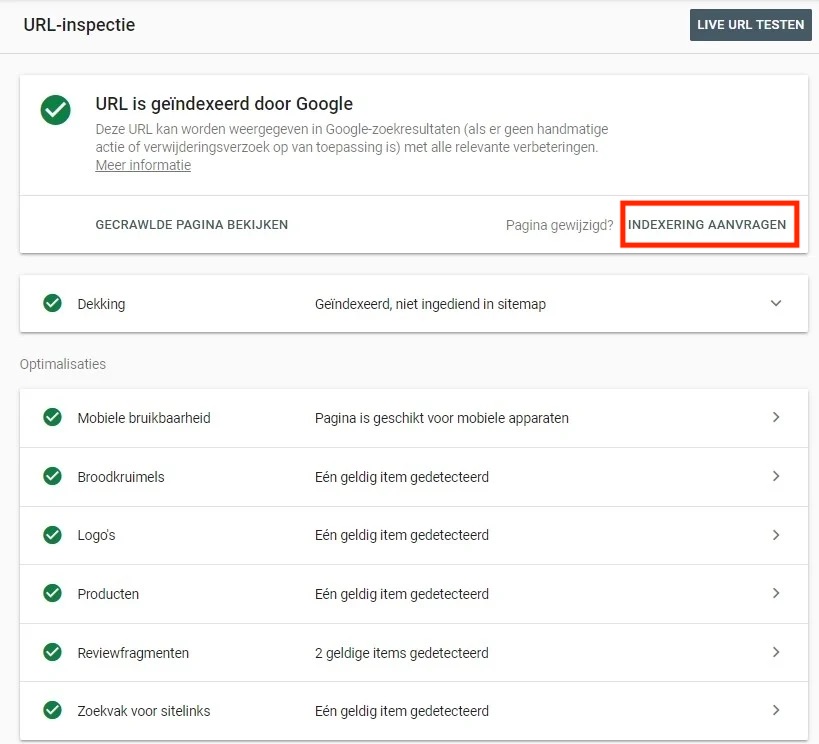Viewport: 819px width, 744px height.
Task: Click 'URL is geïndexeerd door Google' heading
Action: (224, 104)
